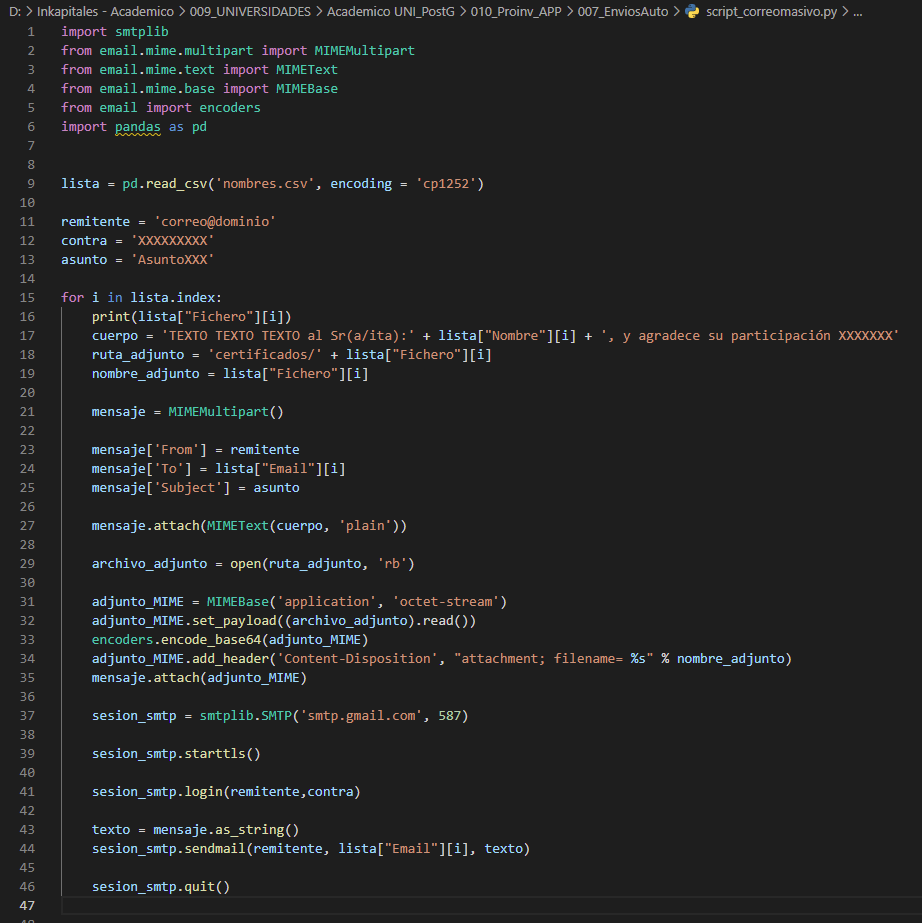
Task: Click the 'XXXXXXXXX' password string
Action: click(173, 241)
